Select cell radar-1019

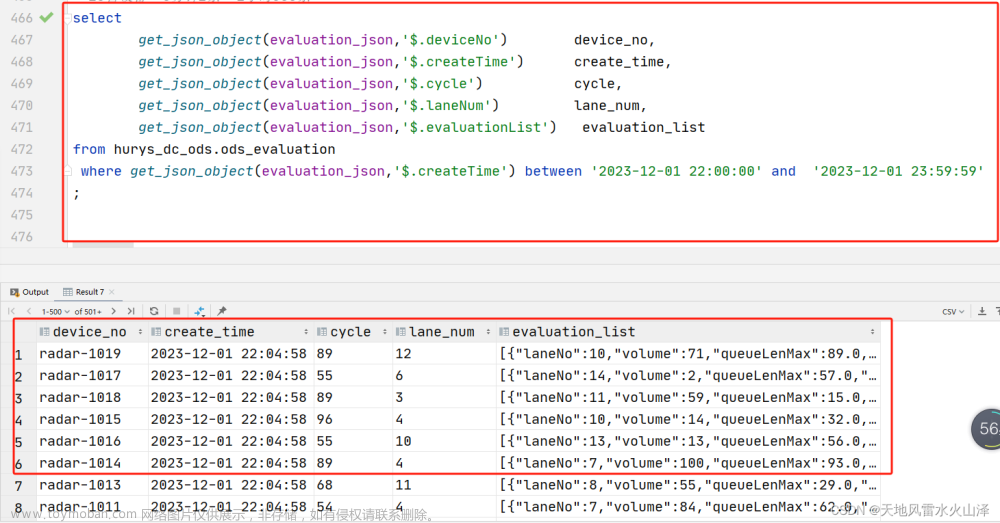tap(92, 354)
